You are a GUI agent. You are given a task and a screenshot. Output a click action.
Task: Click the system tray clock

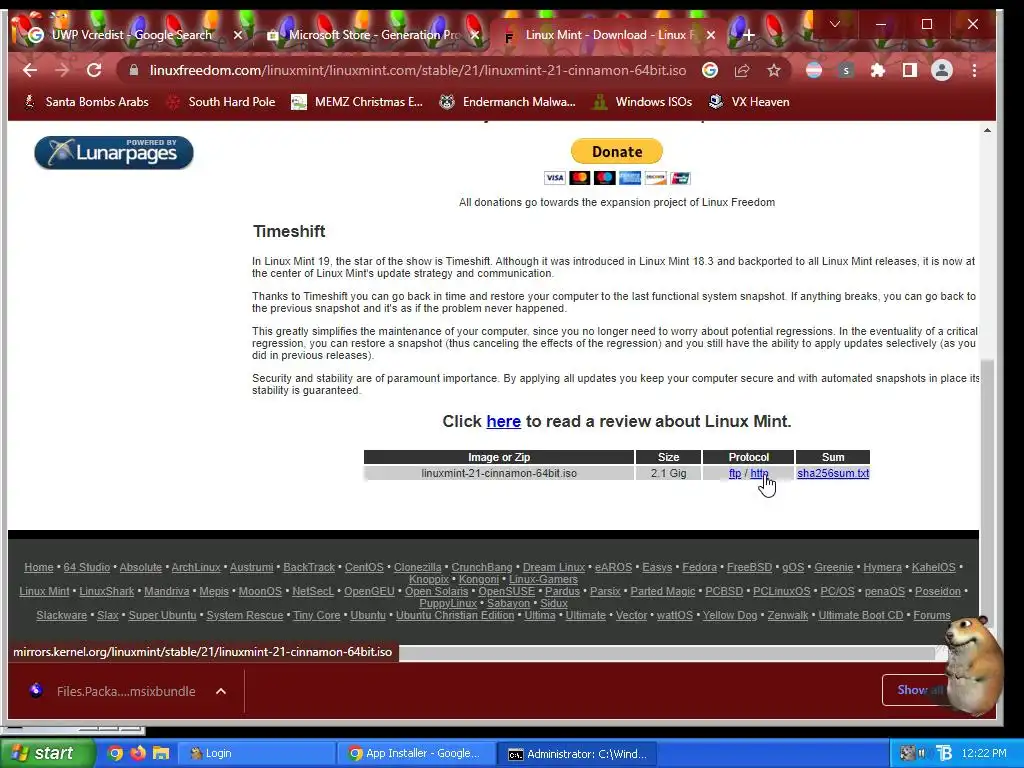coord(984,753)
